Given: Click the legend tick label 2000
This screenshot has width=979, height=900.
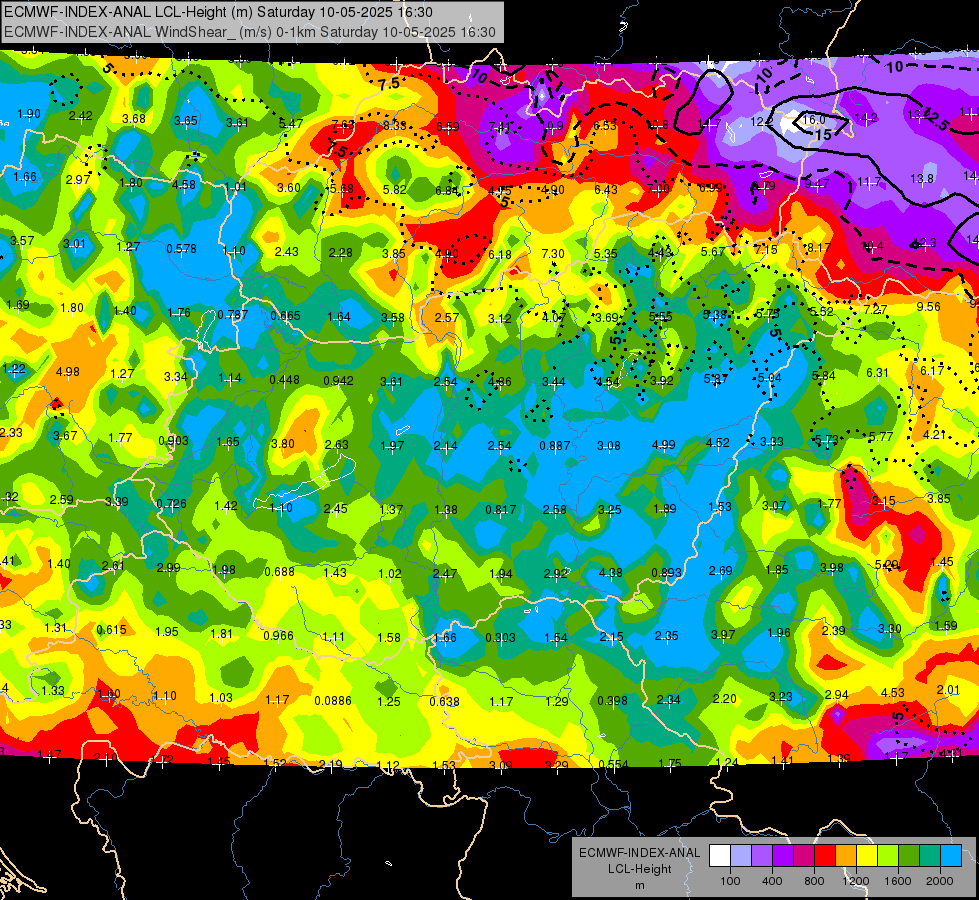Looking at the screenshot, I should pyautogui.click(x=940, y=881).
